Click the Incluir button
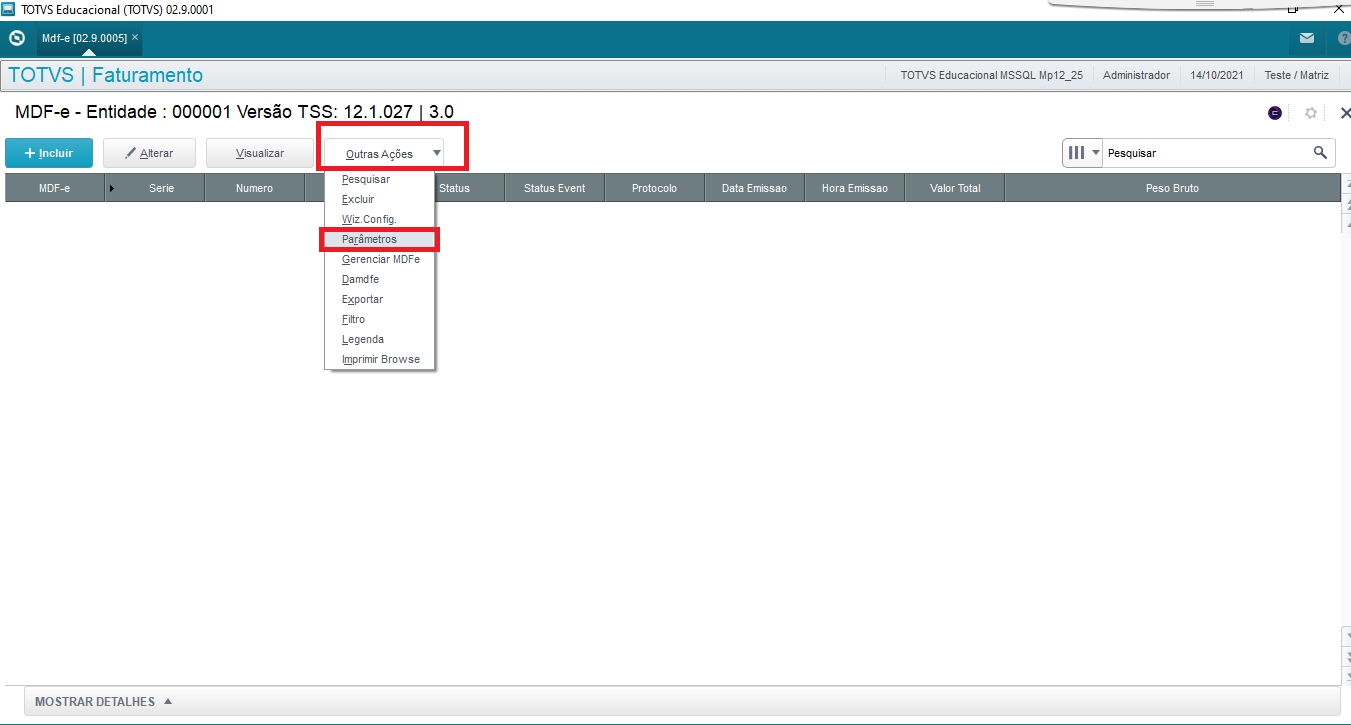This screenshot has height=725, width=1351. [49, 153]
